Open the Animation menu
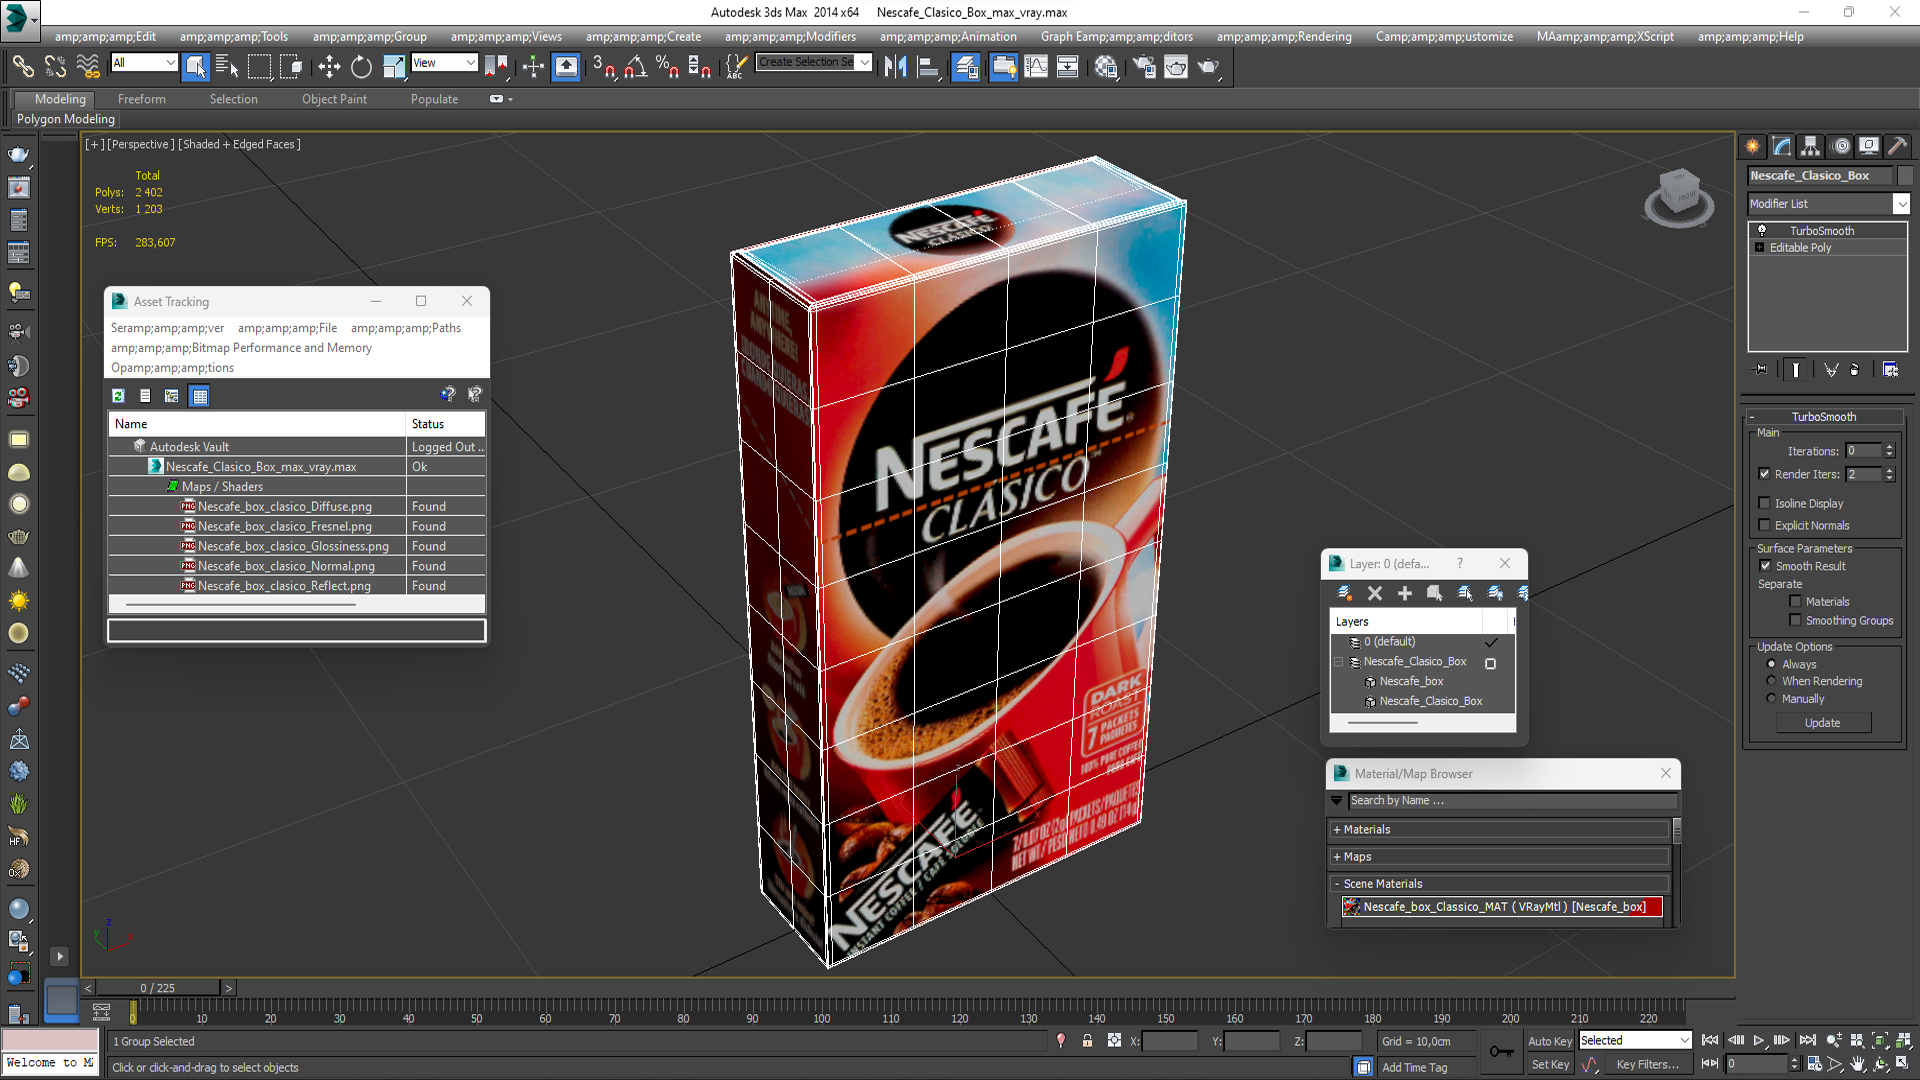 click(x=947, y=37)
